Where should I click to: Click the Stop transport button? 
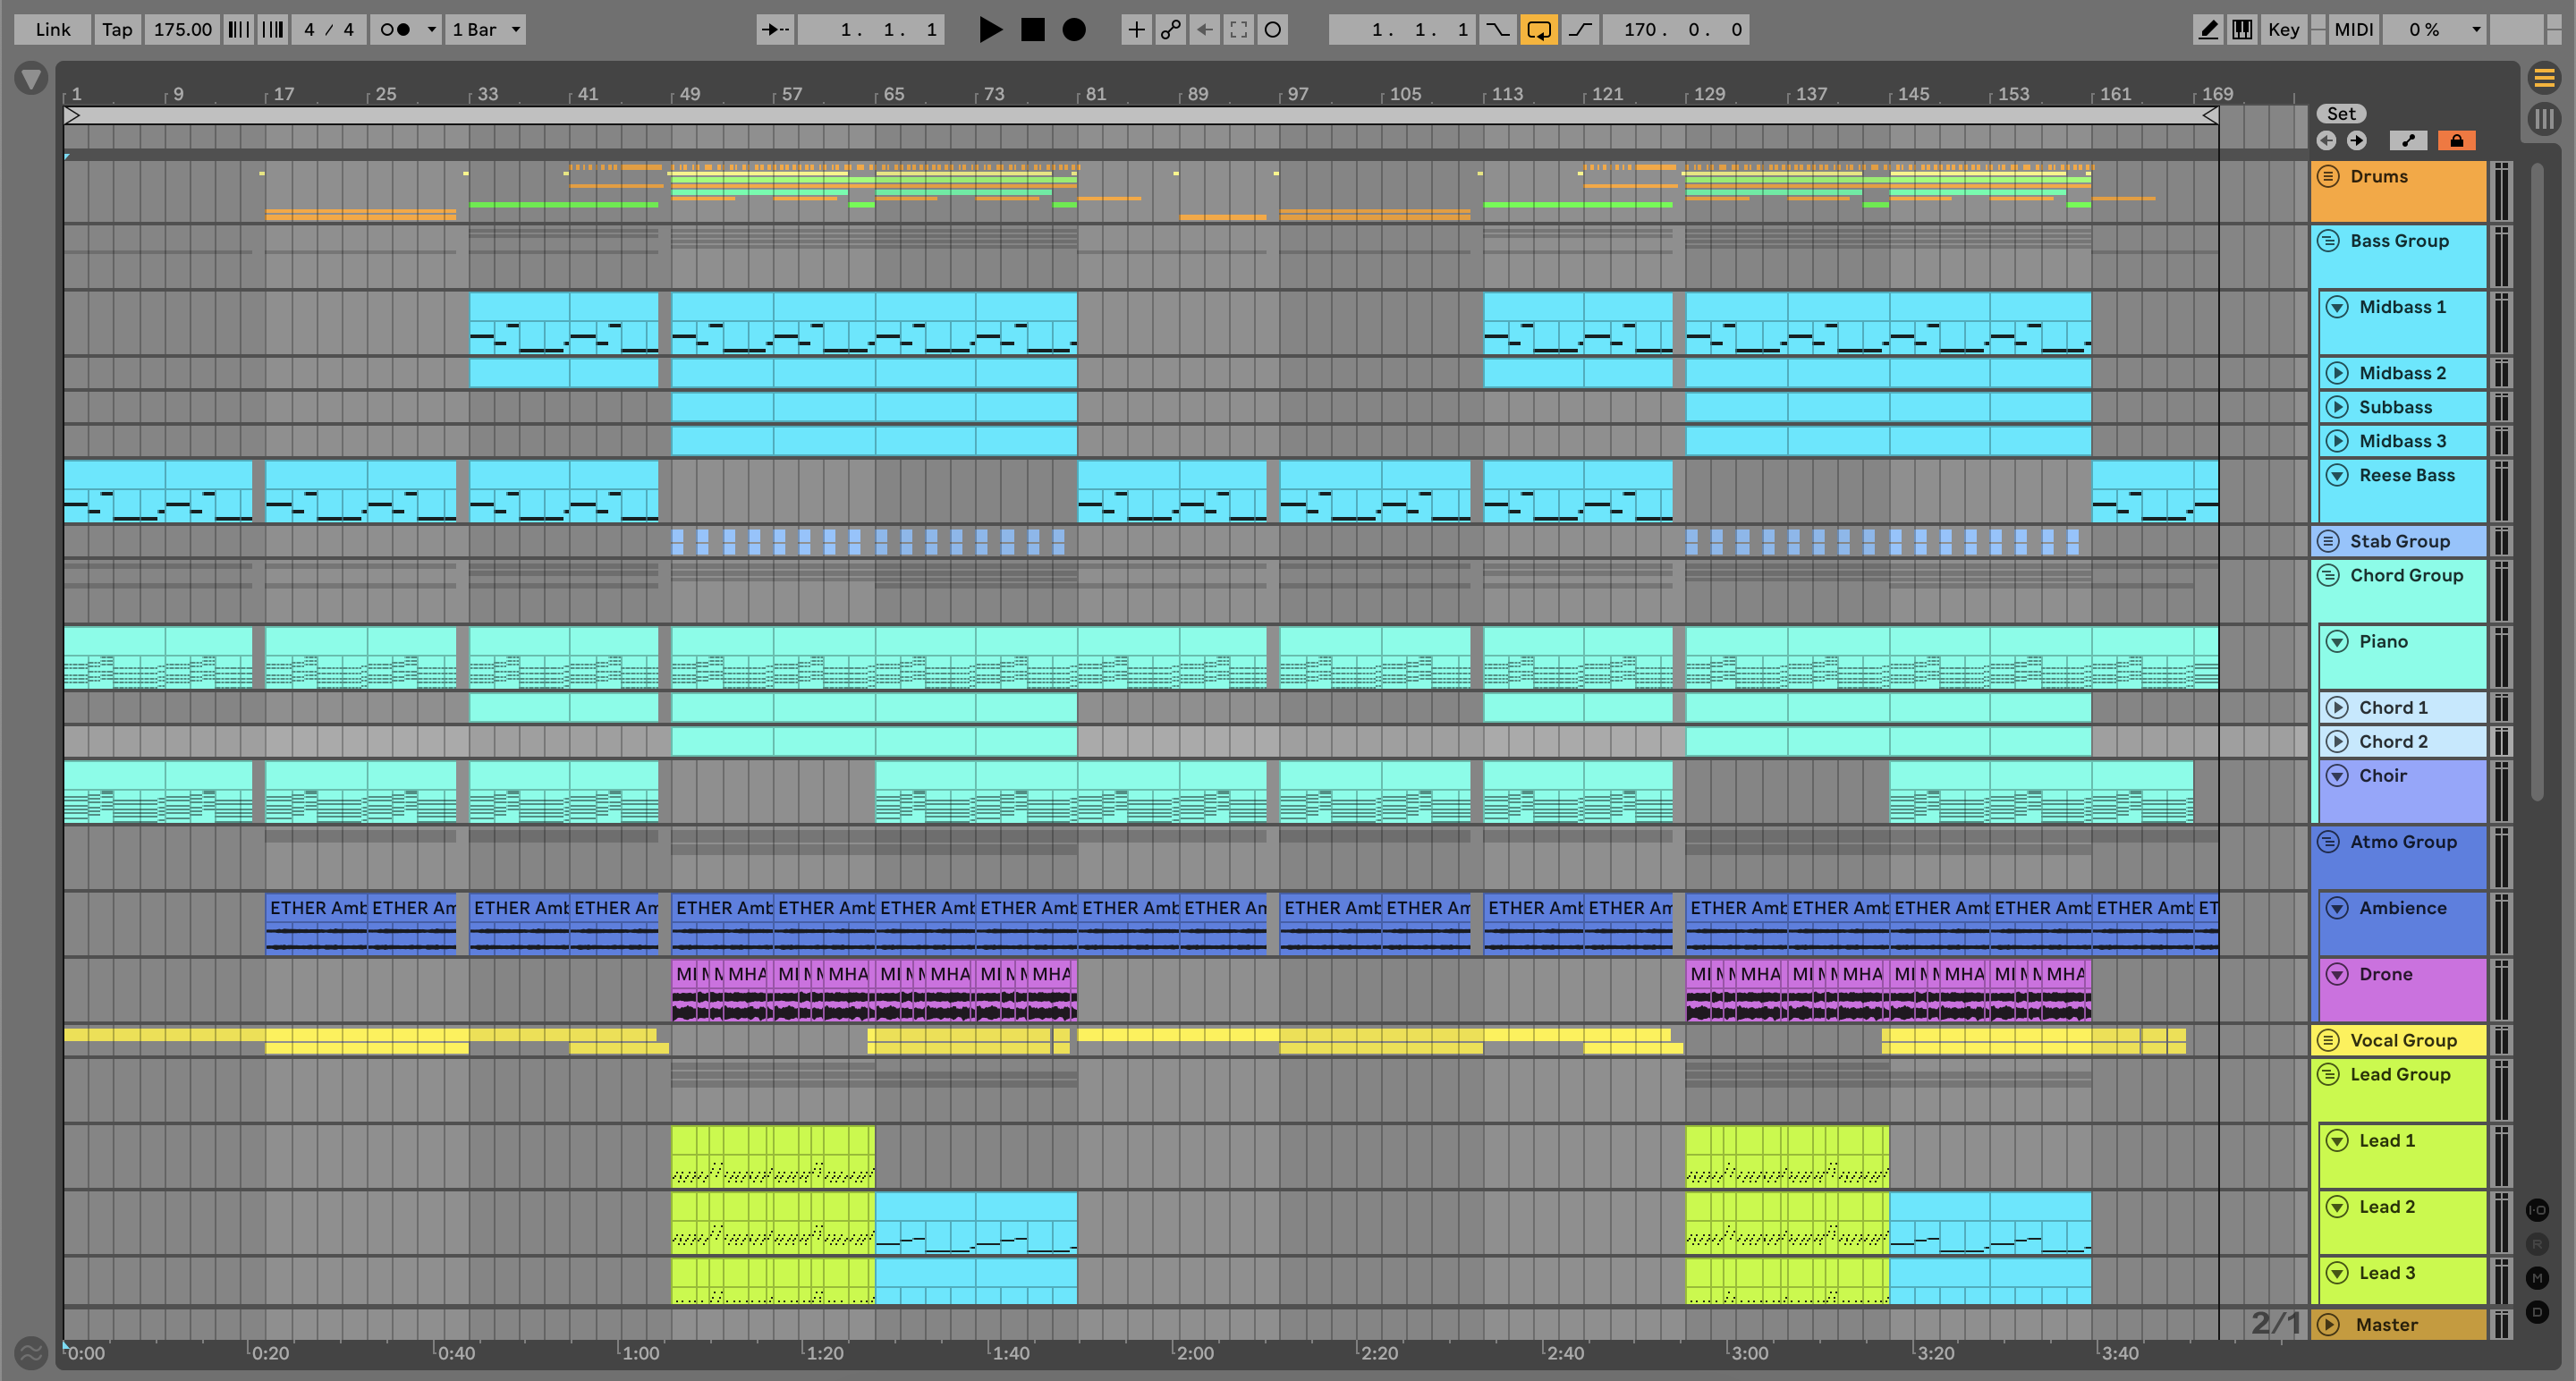click(x=1032, y=30)
